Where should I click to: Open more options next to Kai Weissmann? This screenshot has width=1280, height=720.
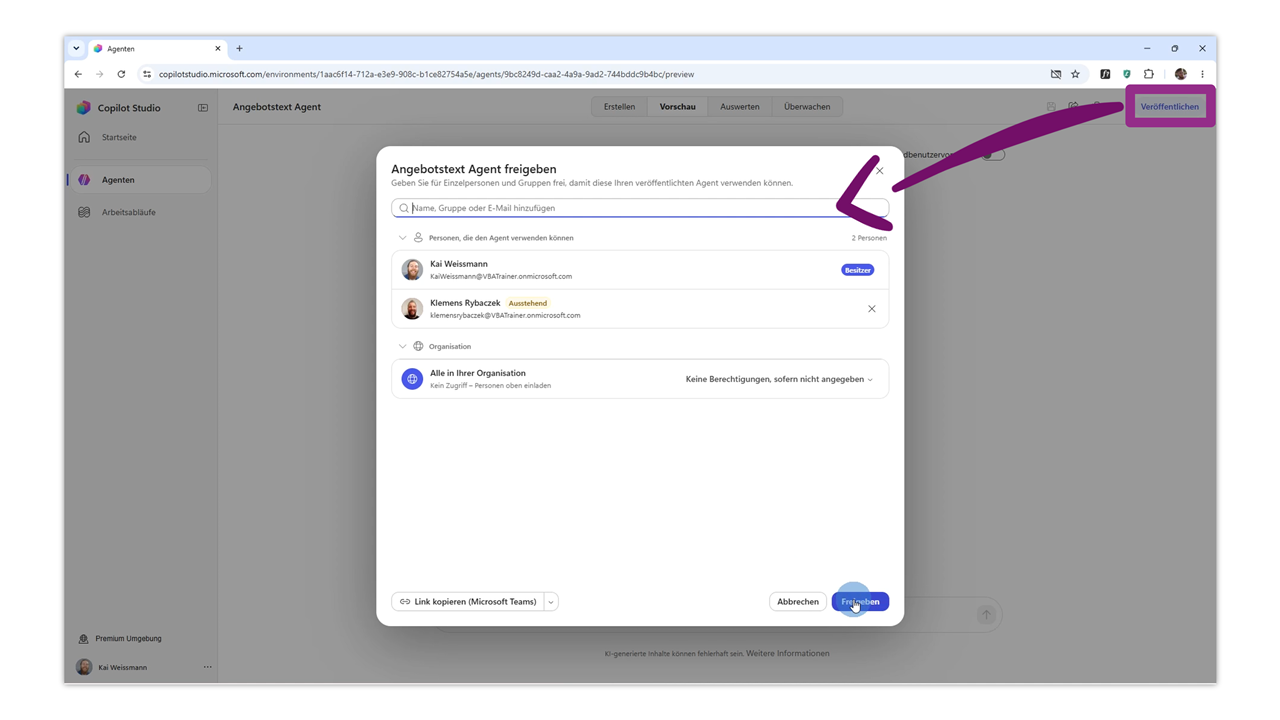click(x=208, y=667)
